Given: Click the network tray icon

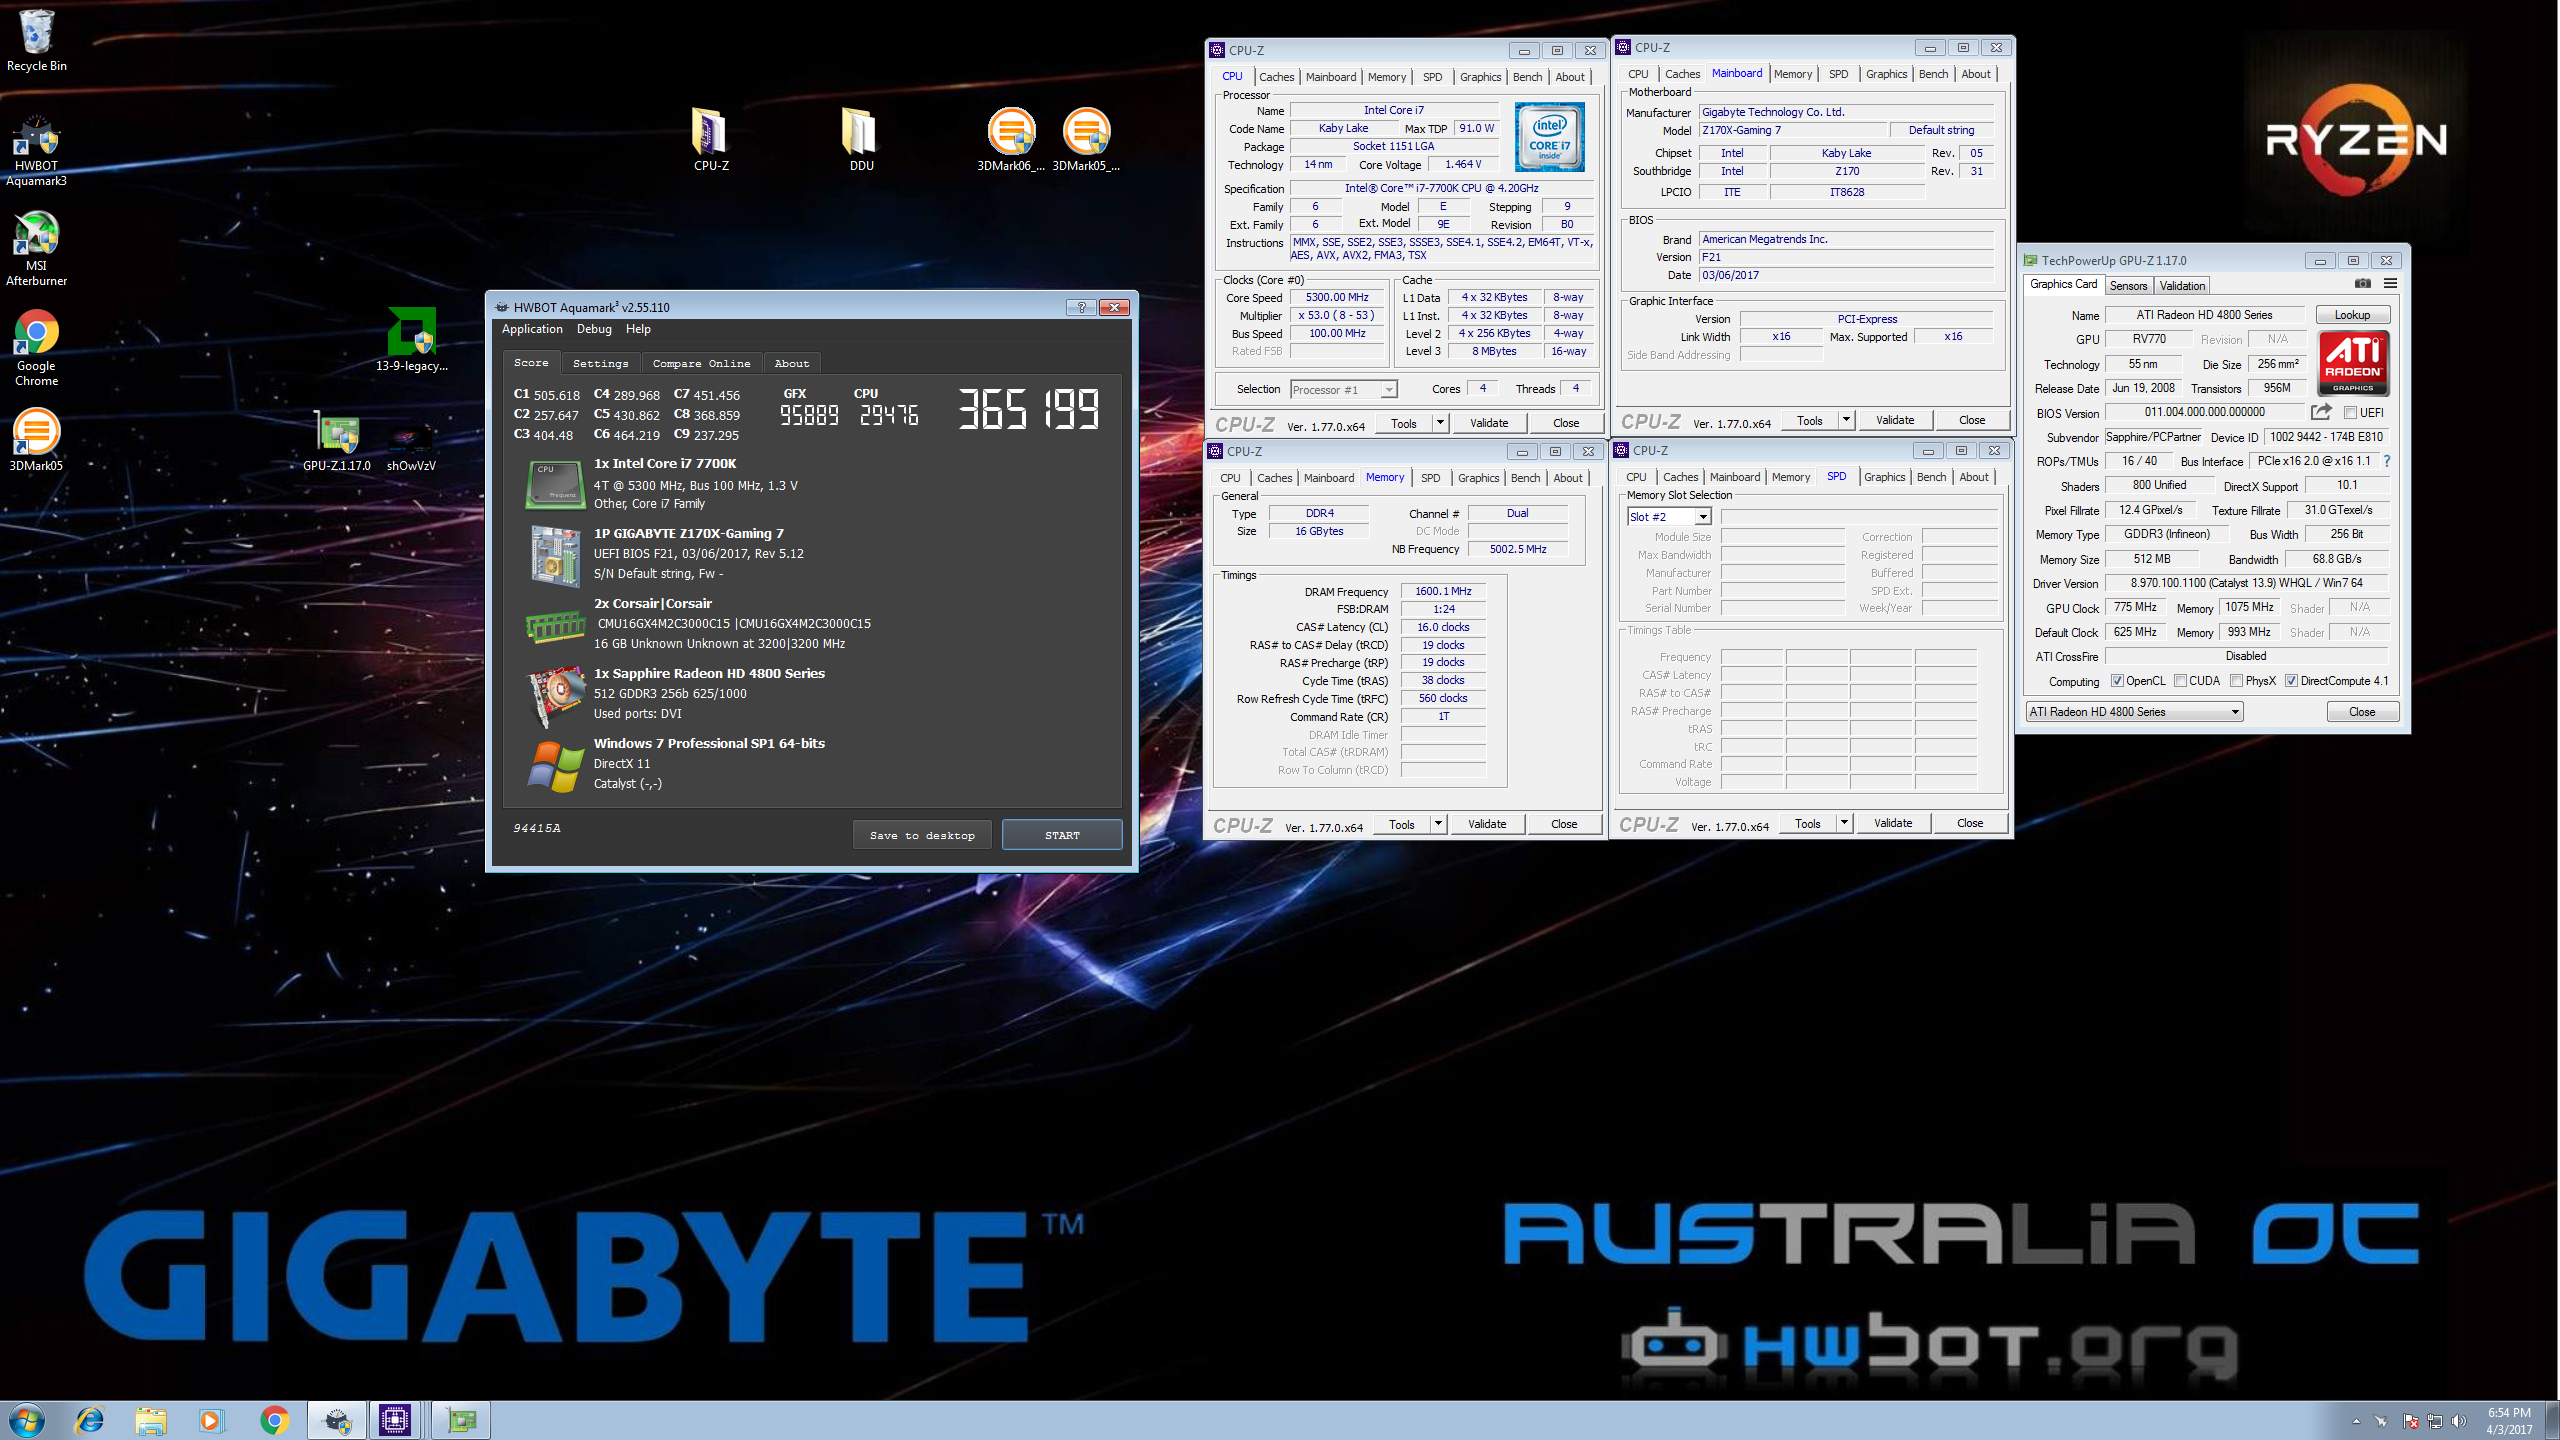Looking at the screenshot, I should pos(2434,1421).
